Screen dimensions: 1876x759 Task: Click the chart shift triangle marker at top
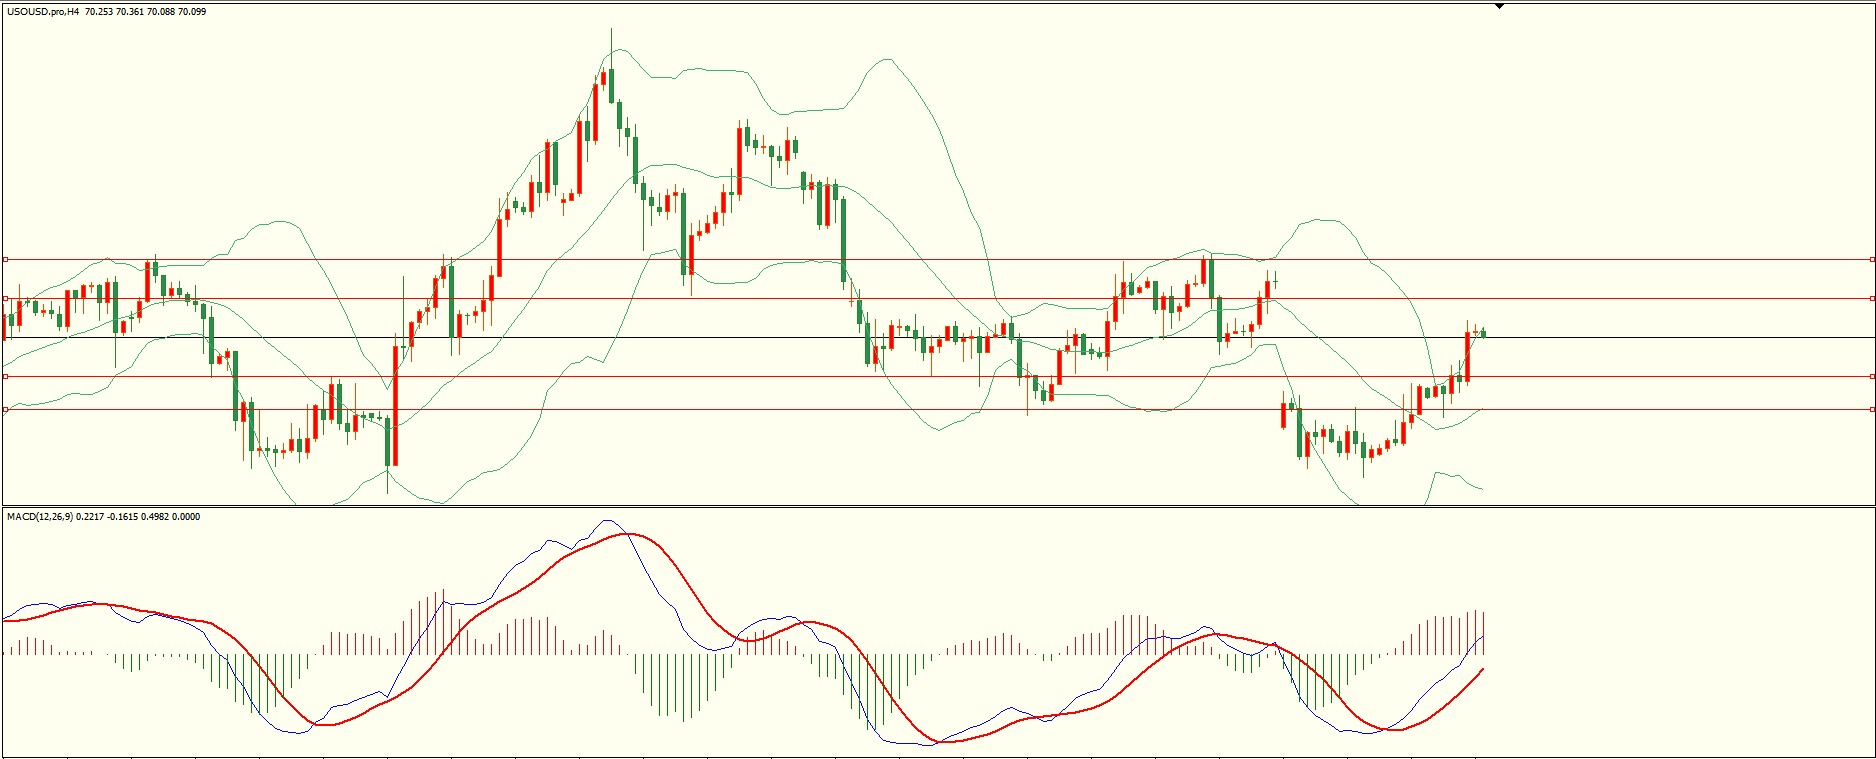click(x=1499, y=6)
